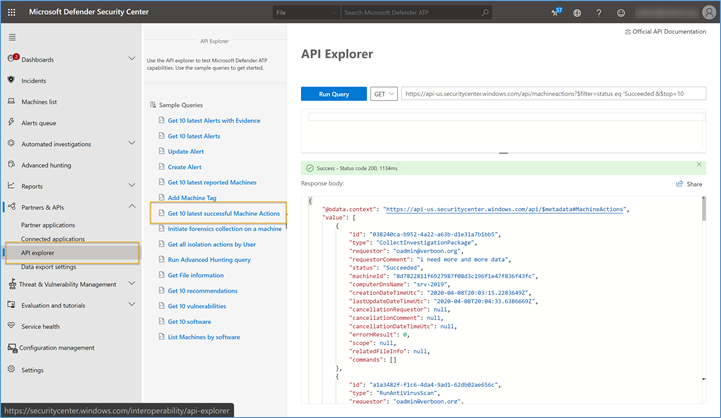Click the Incidents shield icon
The height and width of the screenshot is (418, 721).
(x=11, y=80)
